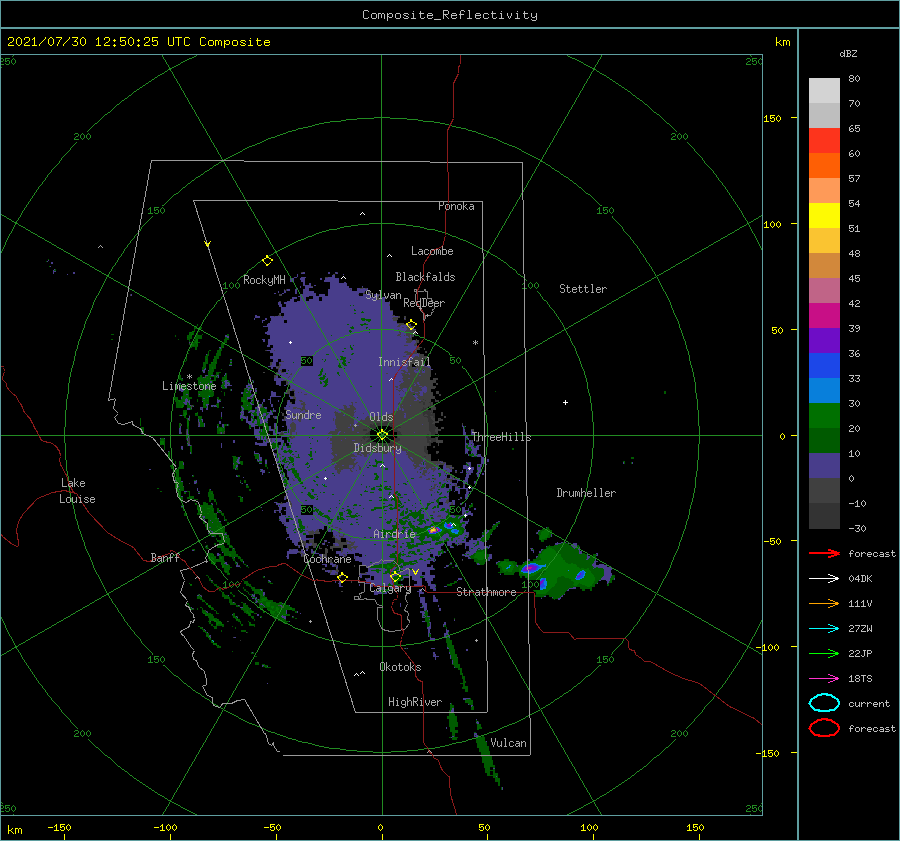Select the blue 36 dBZ color swatch
The width and height of the screenshot is (900, 841).
[x=824, y=366]
